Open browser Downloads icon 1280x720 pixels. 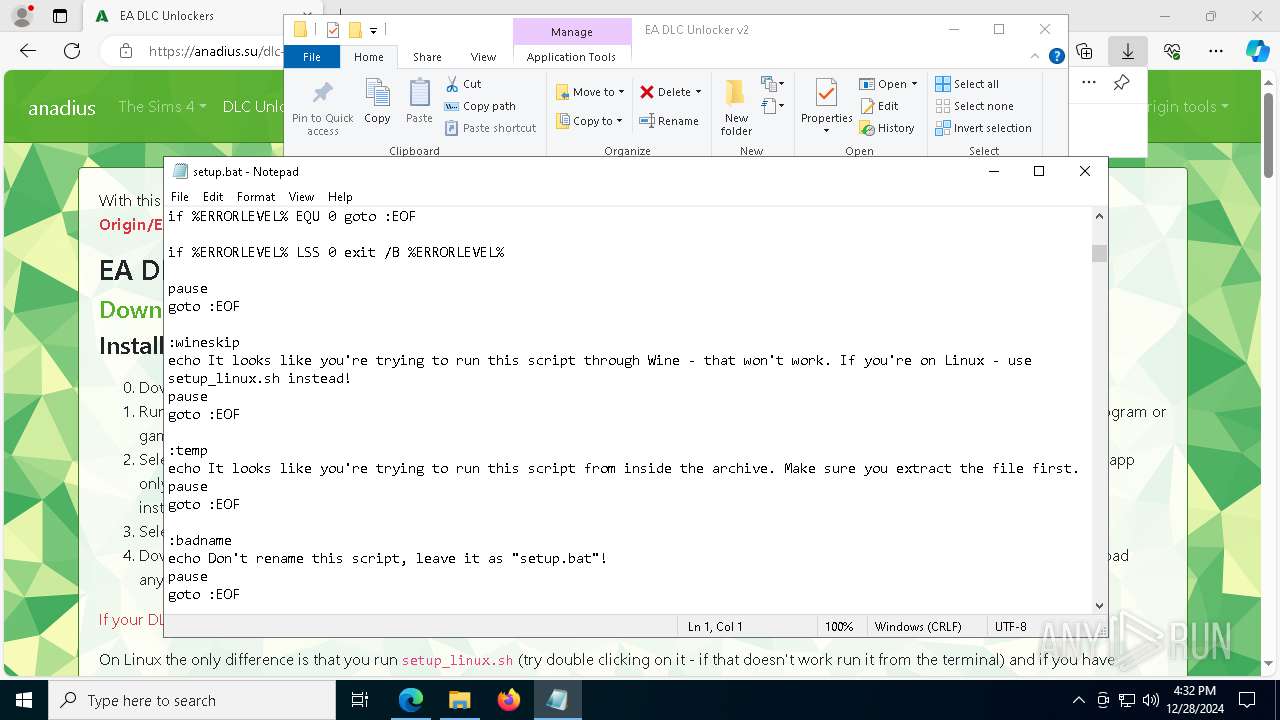[1128, 51]
